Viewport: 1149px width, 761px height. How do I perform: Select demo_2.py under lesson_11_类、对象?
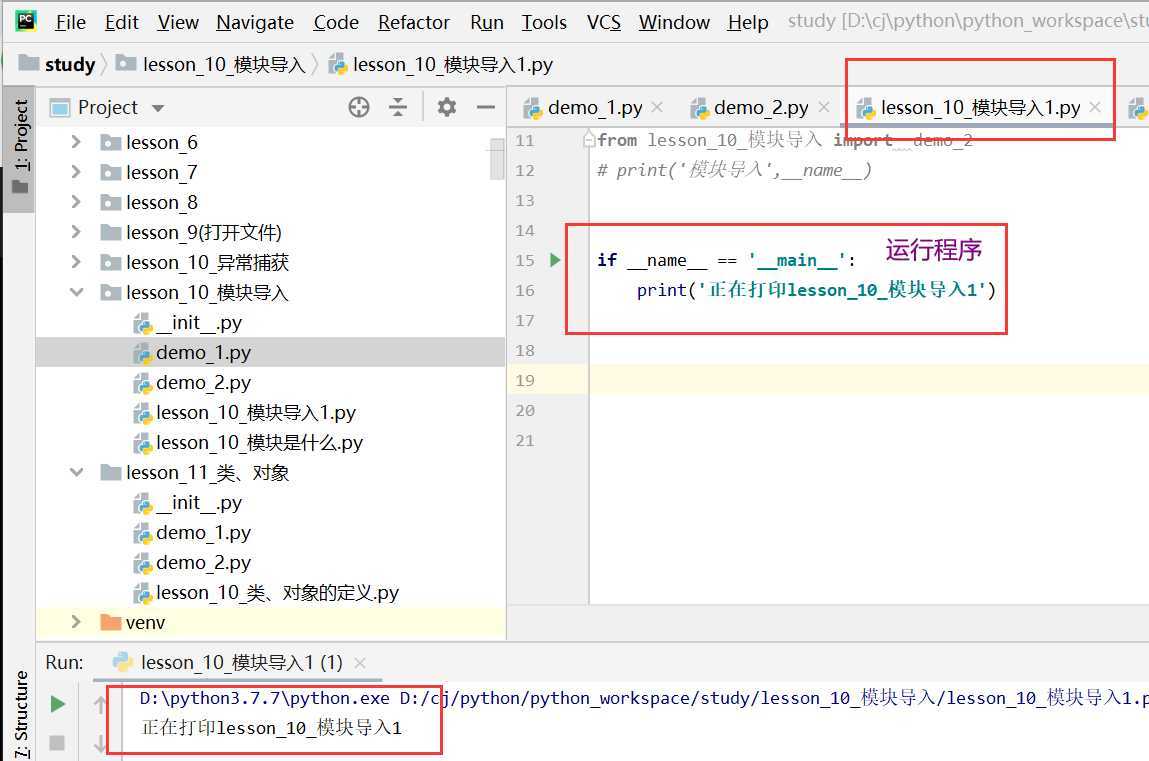[193, 563]
